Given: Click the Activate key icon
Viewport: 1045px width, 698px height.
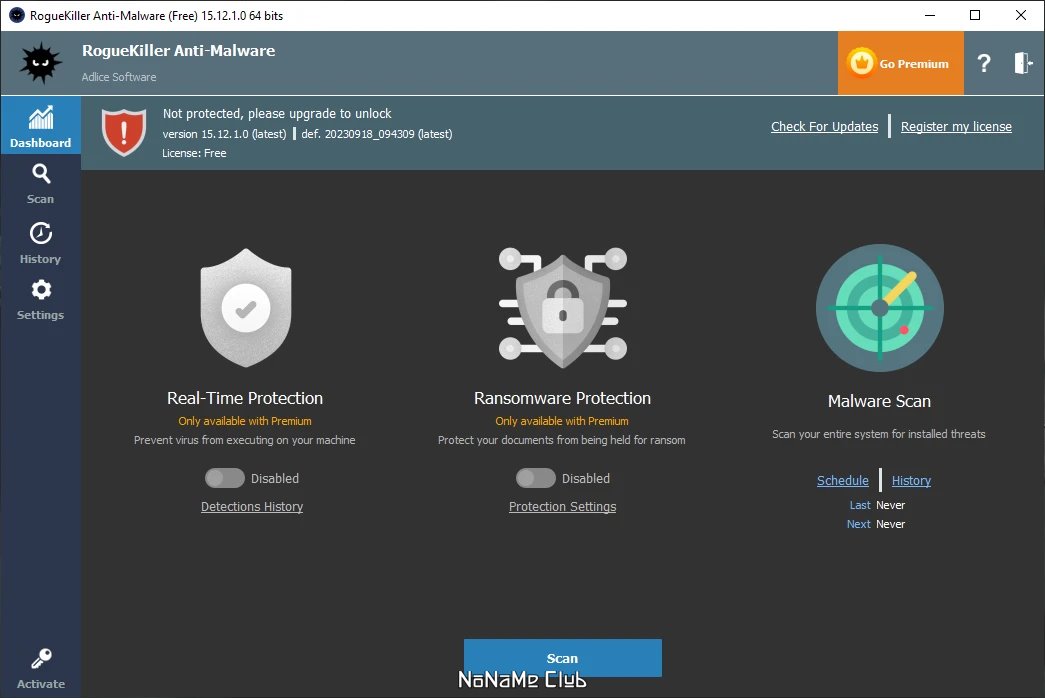Looking at the screenshot, I should 40,668.
